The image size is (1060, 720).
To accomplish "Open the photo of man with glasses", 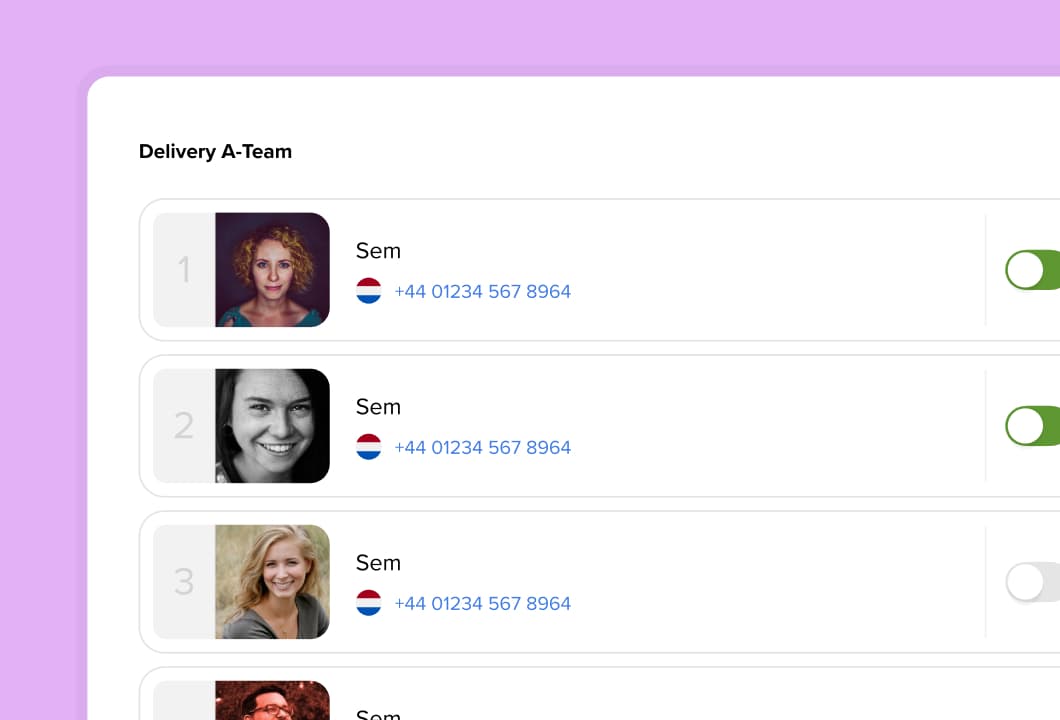I will (272, 700).
